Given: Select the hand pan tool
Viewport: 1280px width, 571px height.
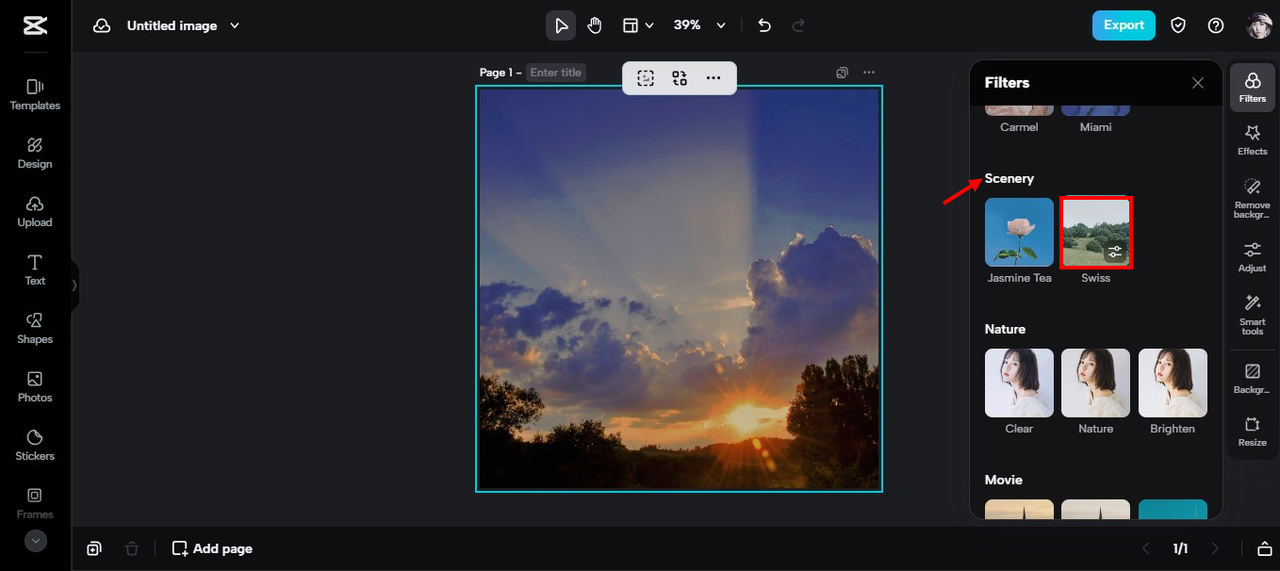Looking at the screenshot, I should coord(595,26).
